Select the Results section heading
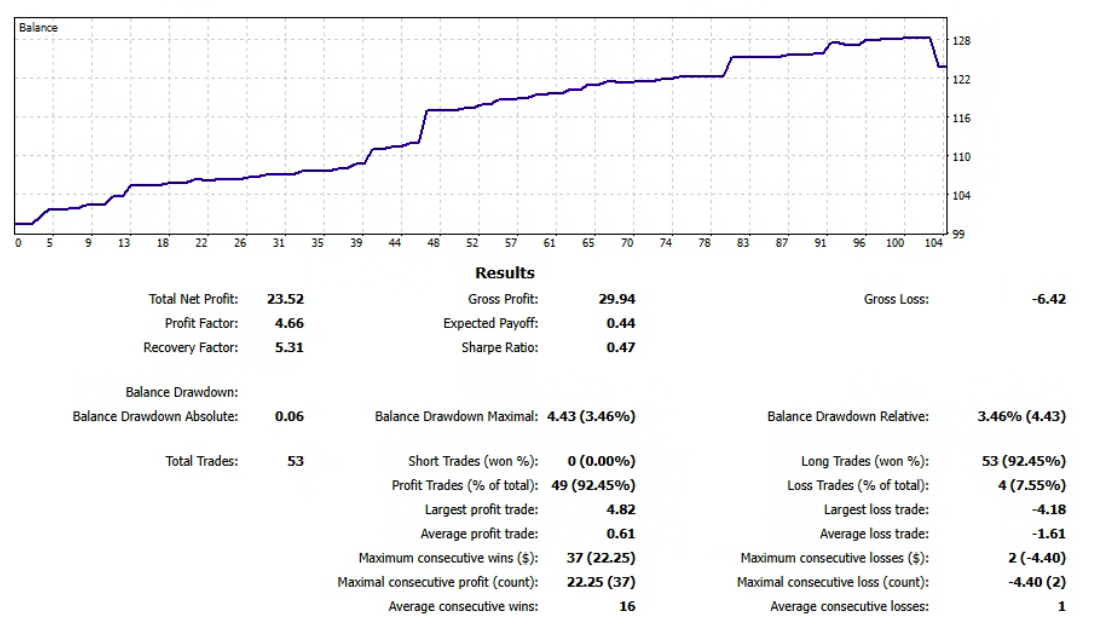The image size is (1102, 631). tap(505, 273)
